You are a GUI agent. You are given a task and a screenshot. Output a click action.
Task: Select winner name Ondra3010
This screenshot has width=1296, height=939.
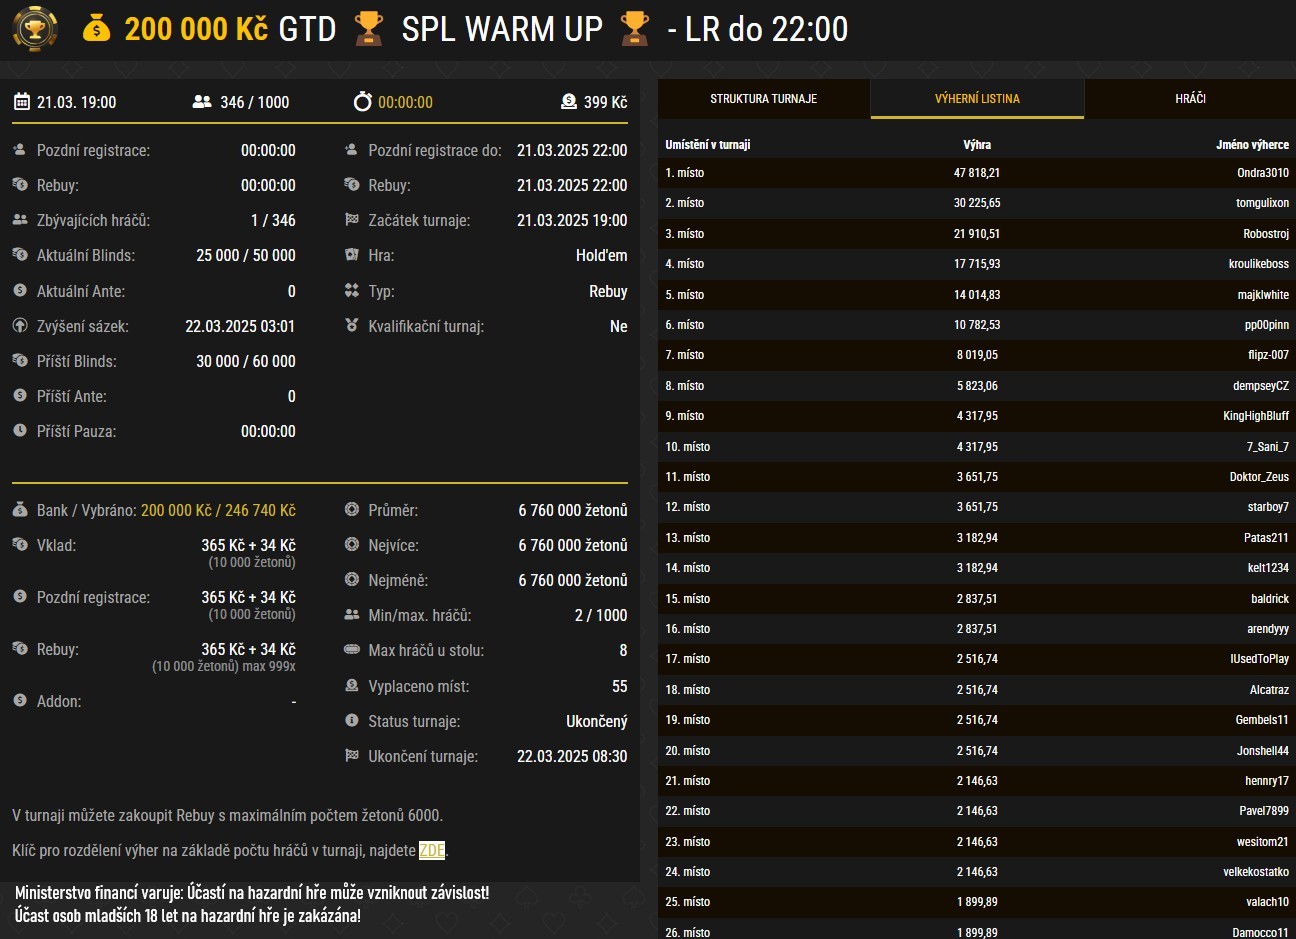coord(1262,173)
